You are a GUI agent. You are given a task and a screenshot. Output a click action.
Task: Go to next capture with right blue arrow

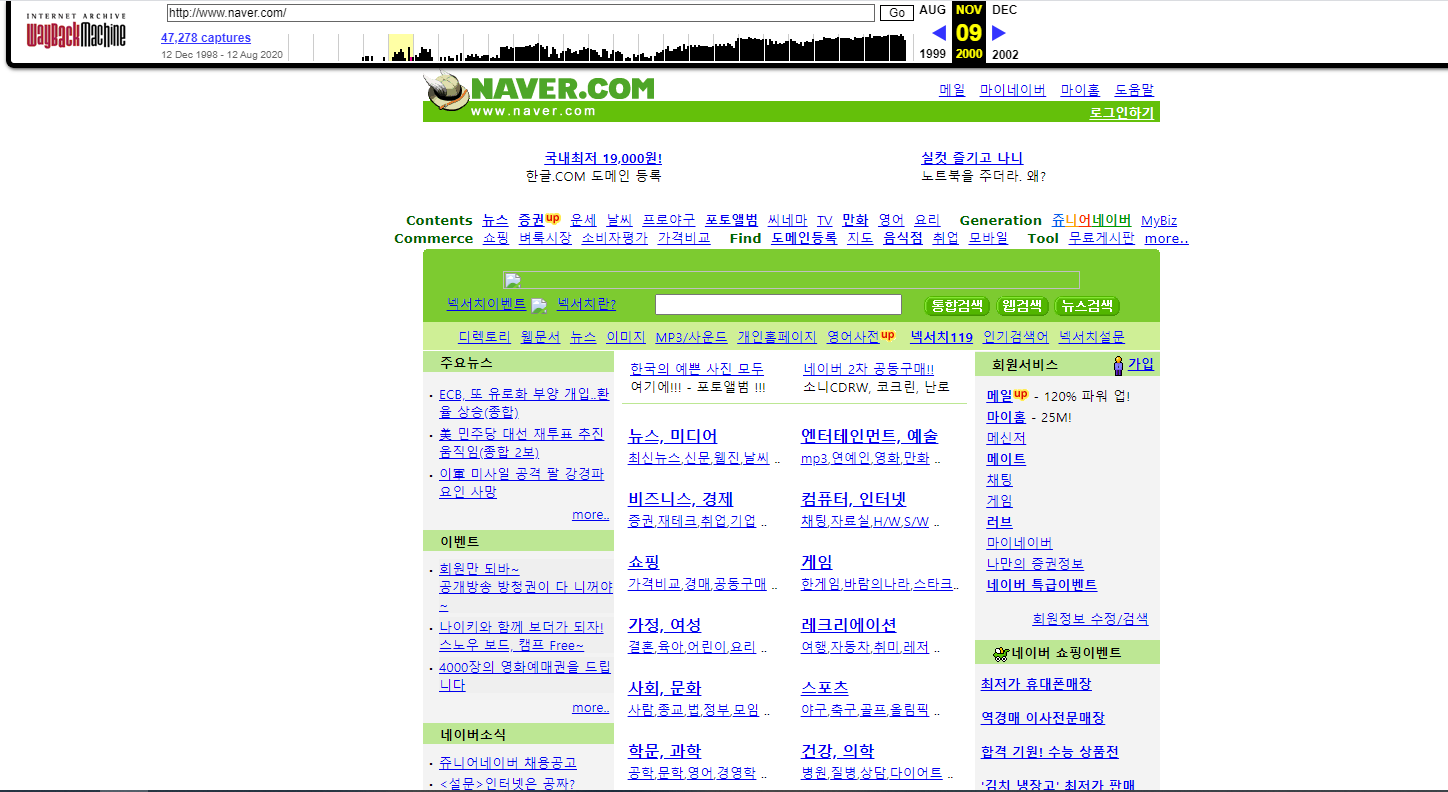[x=998, y=33]
